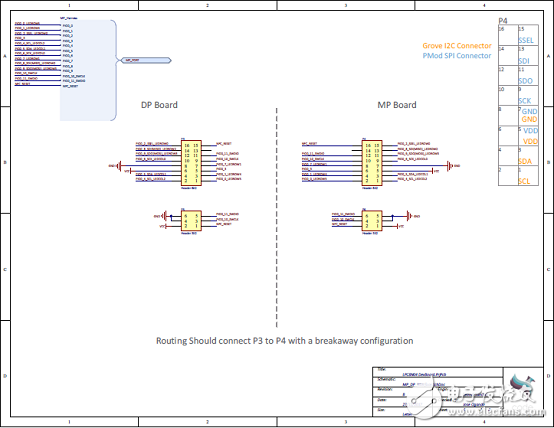Select the blue PMod SPI Connector text

pyautogui.click(x=457, y=55)
